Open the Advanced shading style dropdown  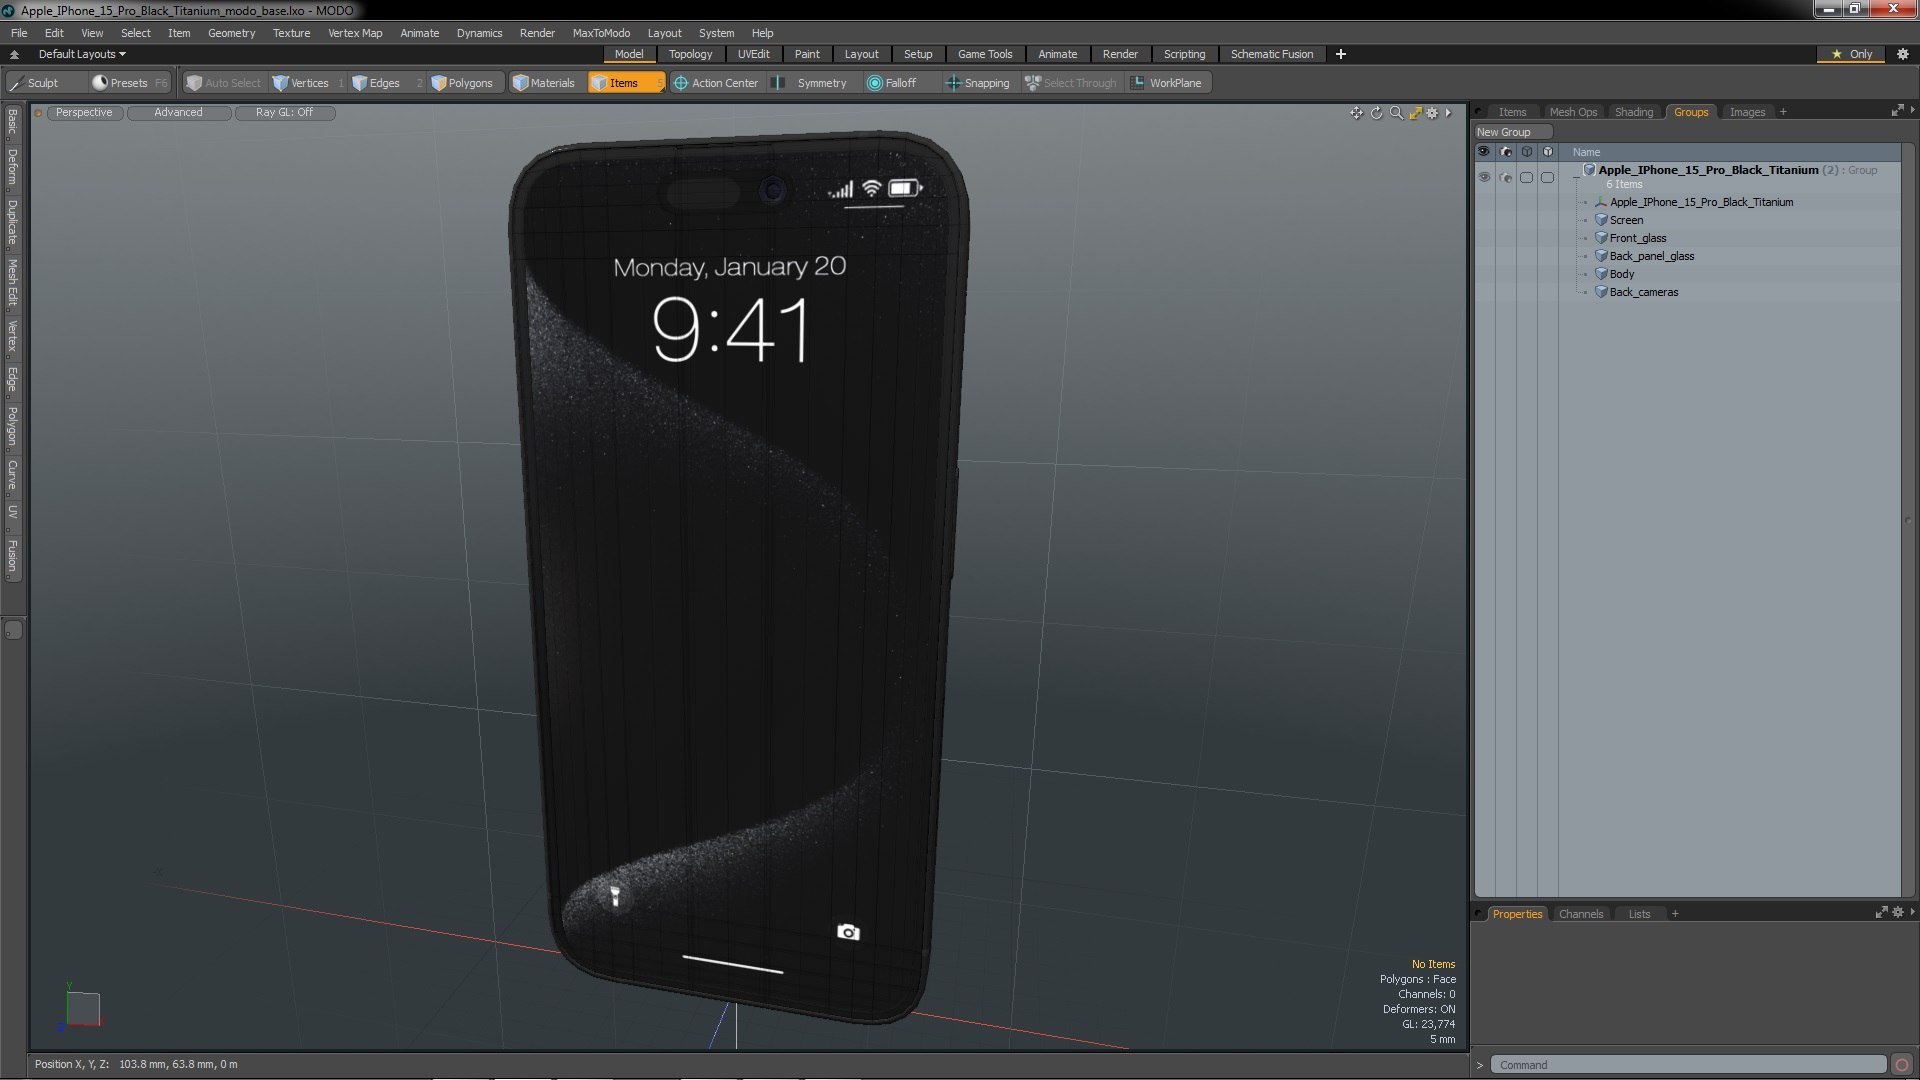click(x=178, y=113)
